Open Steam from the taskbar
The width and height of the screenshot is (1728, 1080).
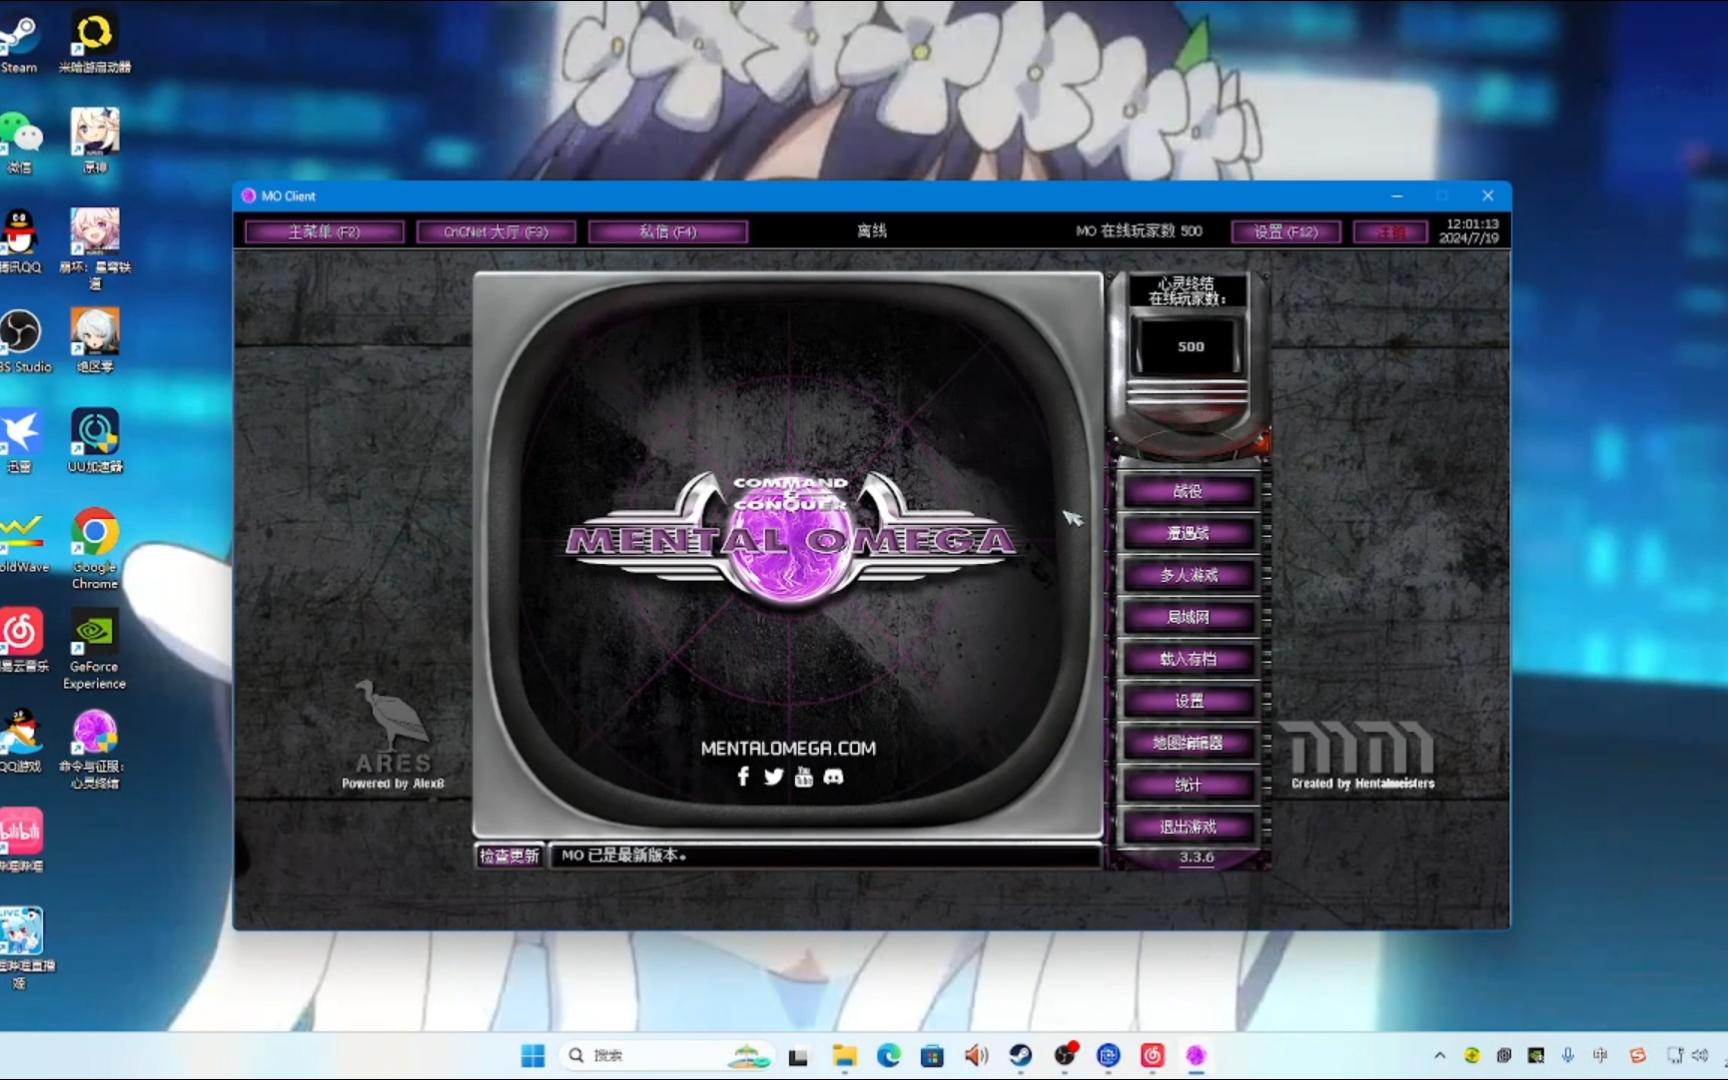1020,1055
